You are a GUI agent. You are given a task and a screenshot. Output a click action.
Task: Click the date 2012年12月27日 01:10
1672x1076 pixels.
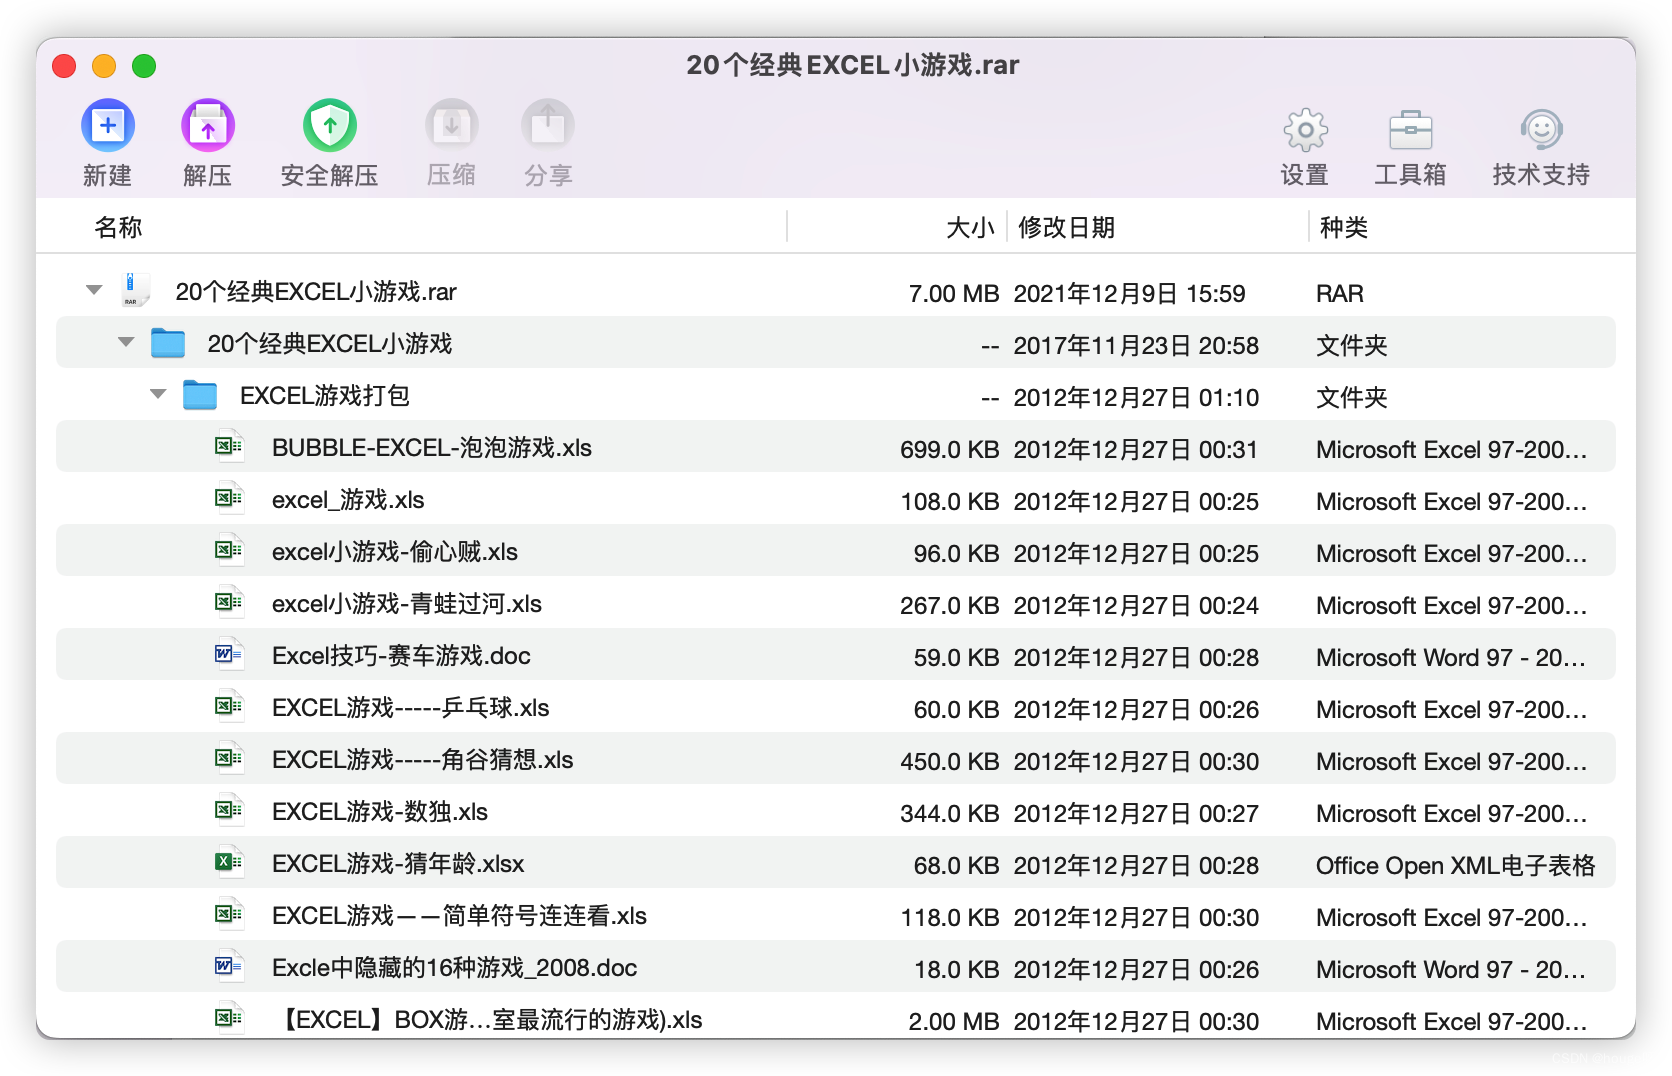coord(1136,397)
